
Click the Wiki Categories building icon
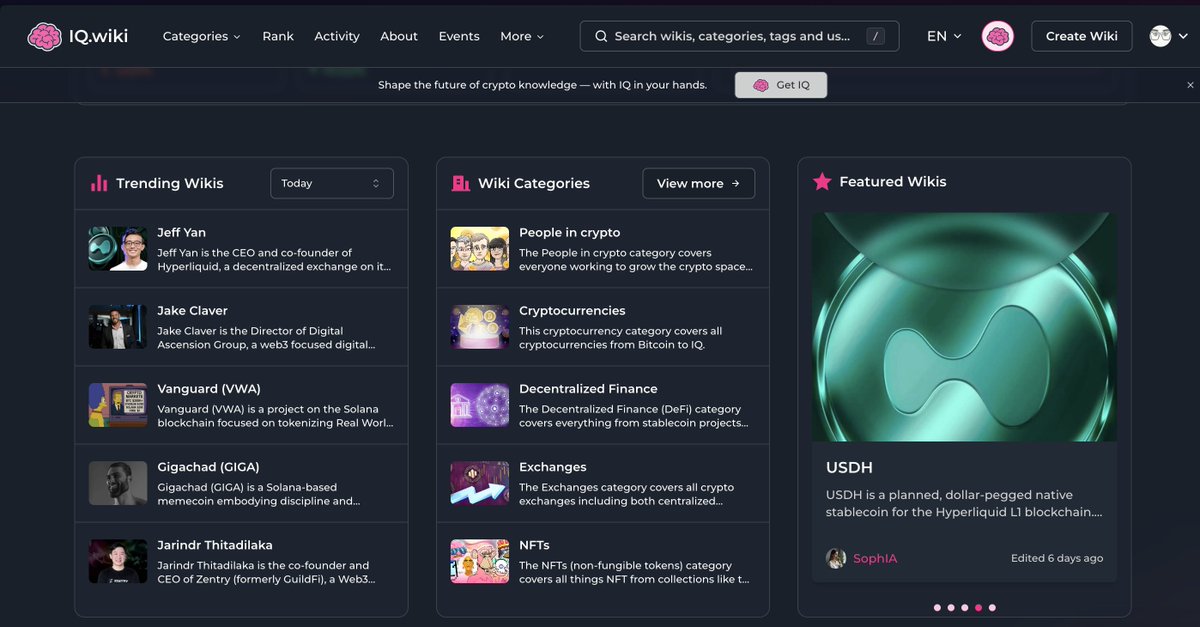[x=461, y=183]
